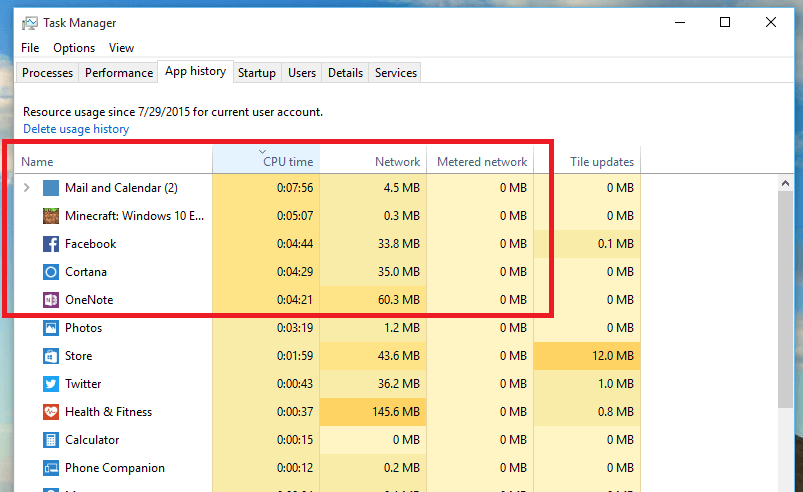This screenshot has width=803, height=492.
Task: Select the Facebook row name
Action: click(91, 244)
